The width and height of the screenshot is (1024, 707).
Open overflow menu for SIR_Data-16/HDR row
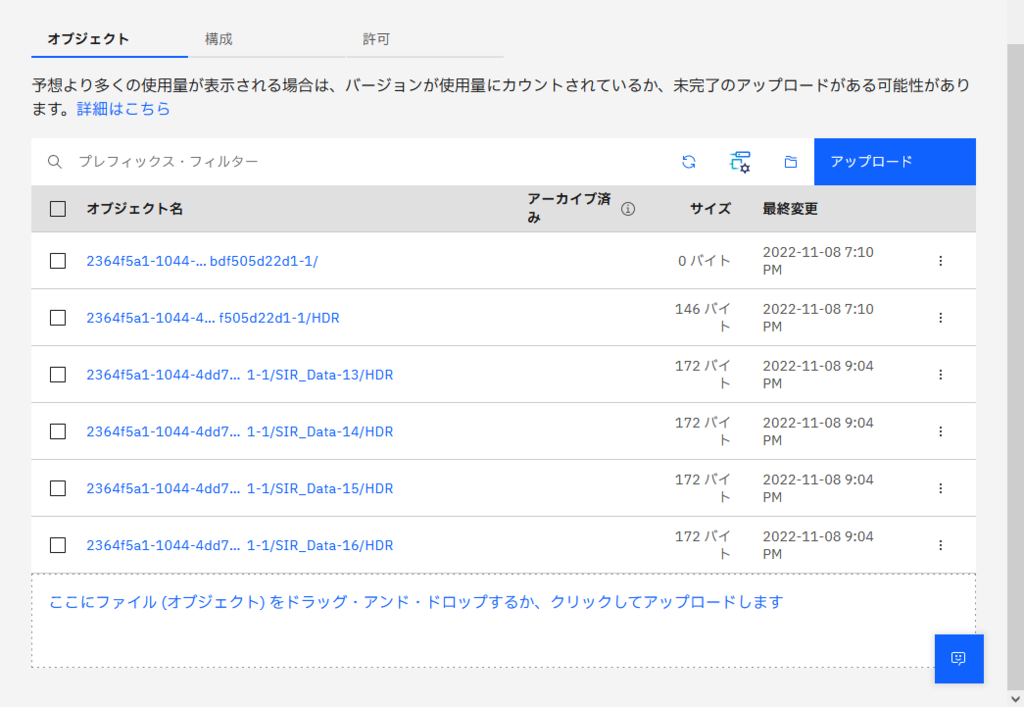[940, 545]
